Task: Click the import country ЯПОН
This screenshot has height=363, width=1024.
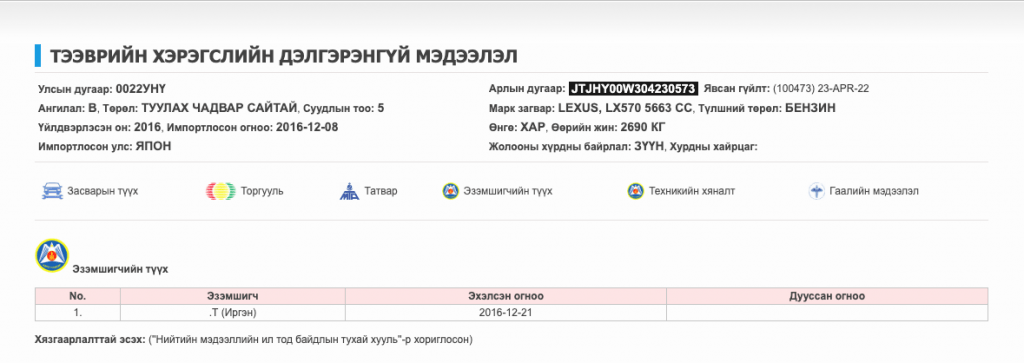Action: [x=153, y=146]
